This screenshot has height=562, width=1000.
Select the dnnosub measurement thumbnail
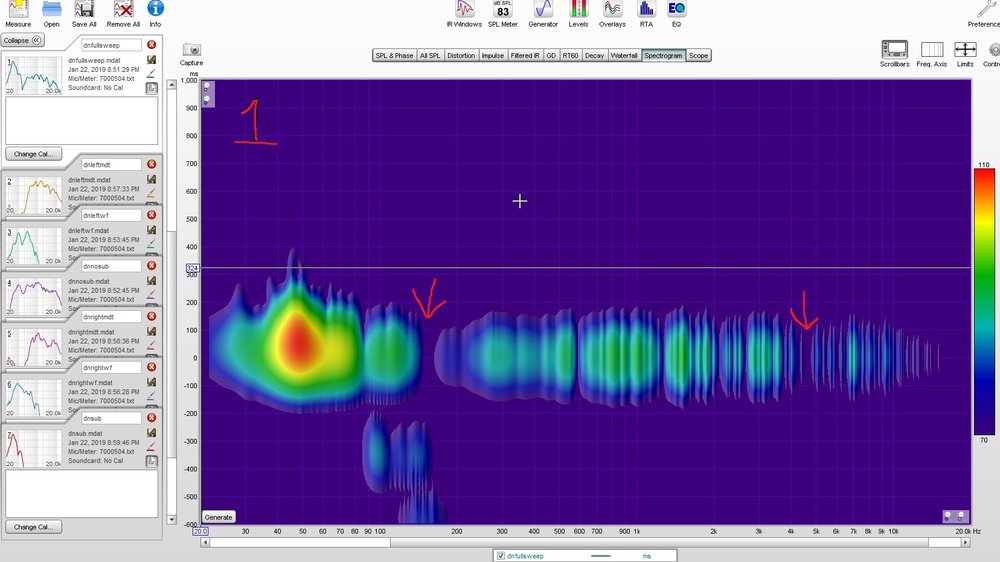point(34,297)
